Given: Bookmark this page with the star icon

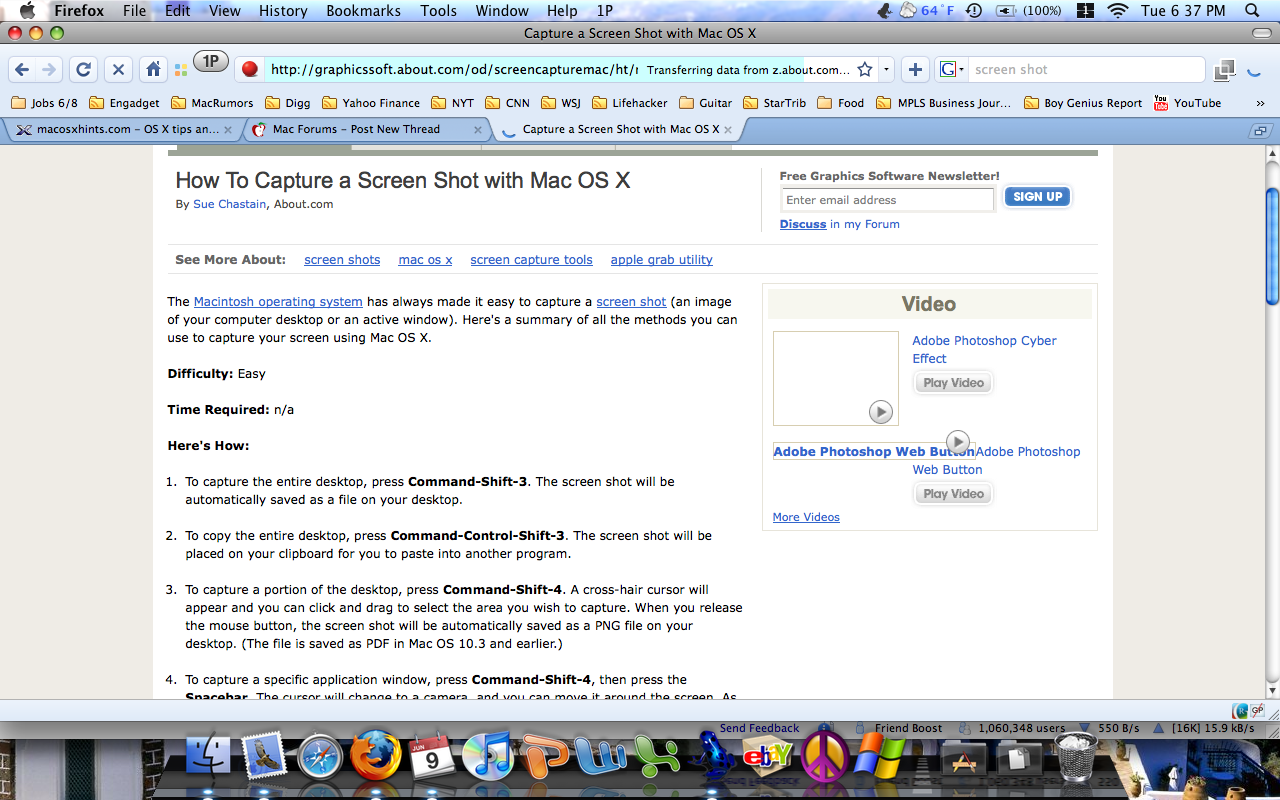Looking at the screenshot, I should pos(865,70).
